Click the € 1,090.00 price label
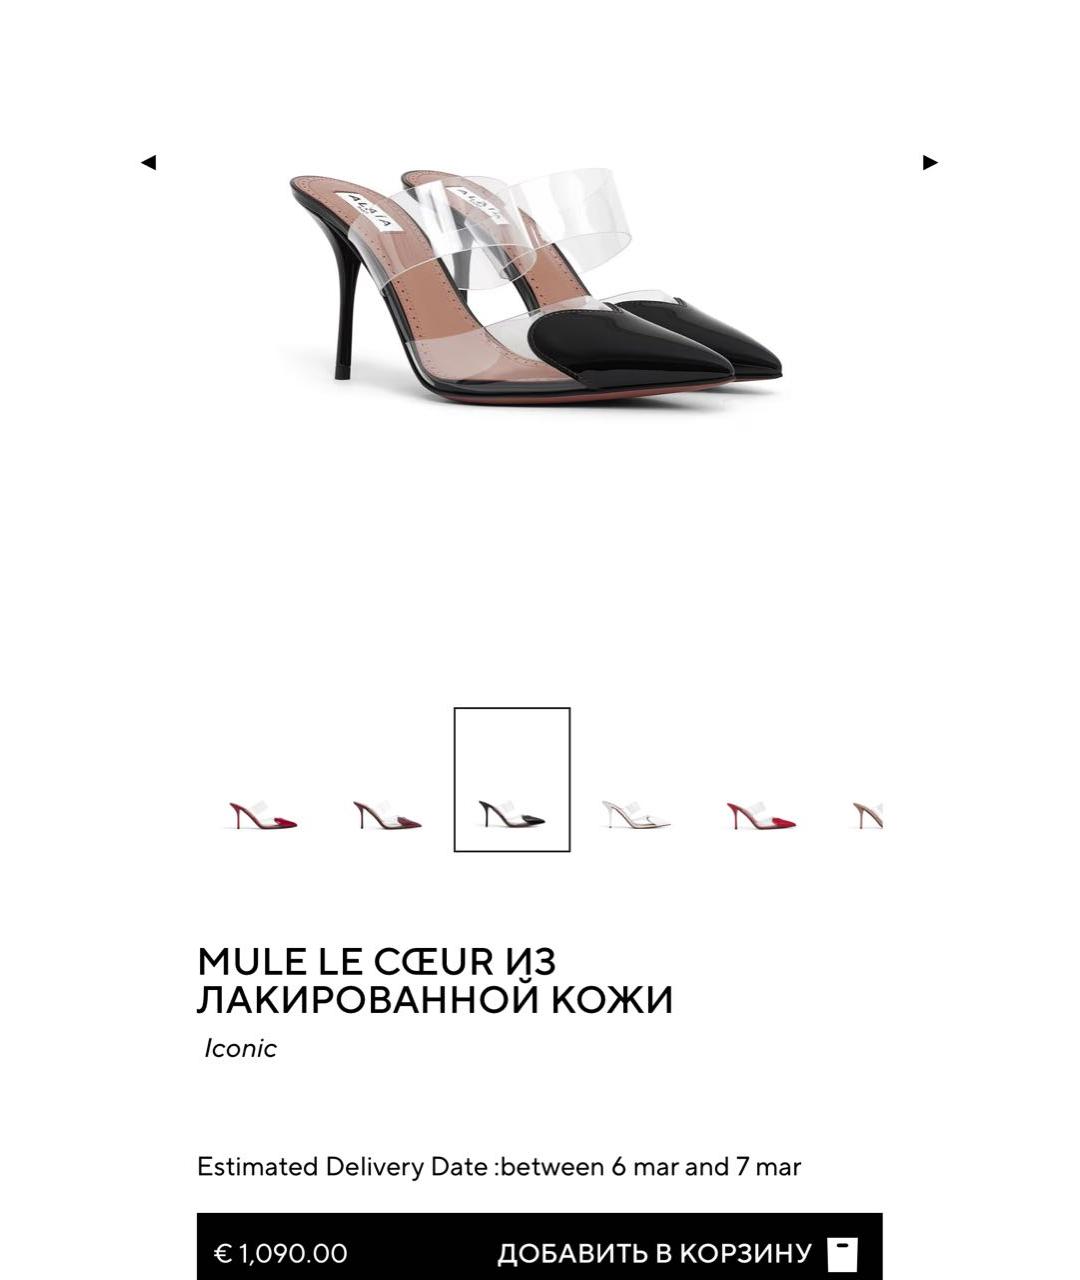 (x=281, y=1253)
